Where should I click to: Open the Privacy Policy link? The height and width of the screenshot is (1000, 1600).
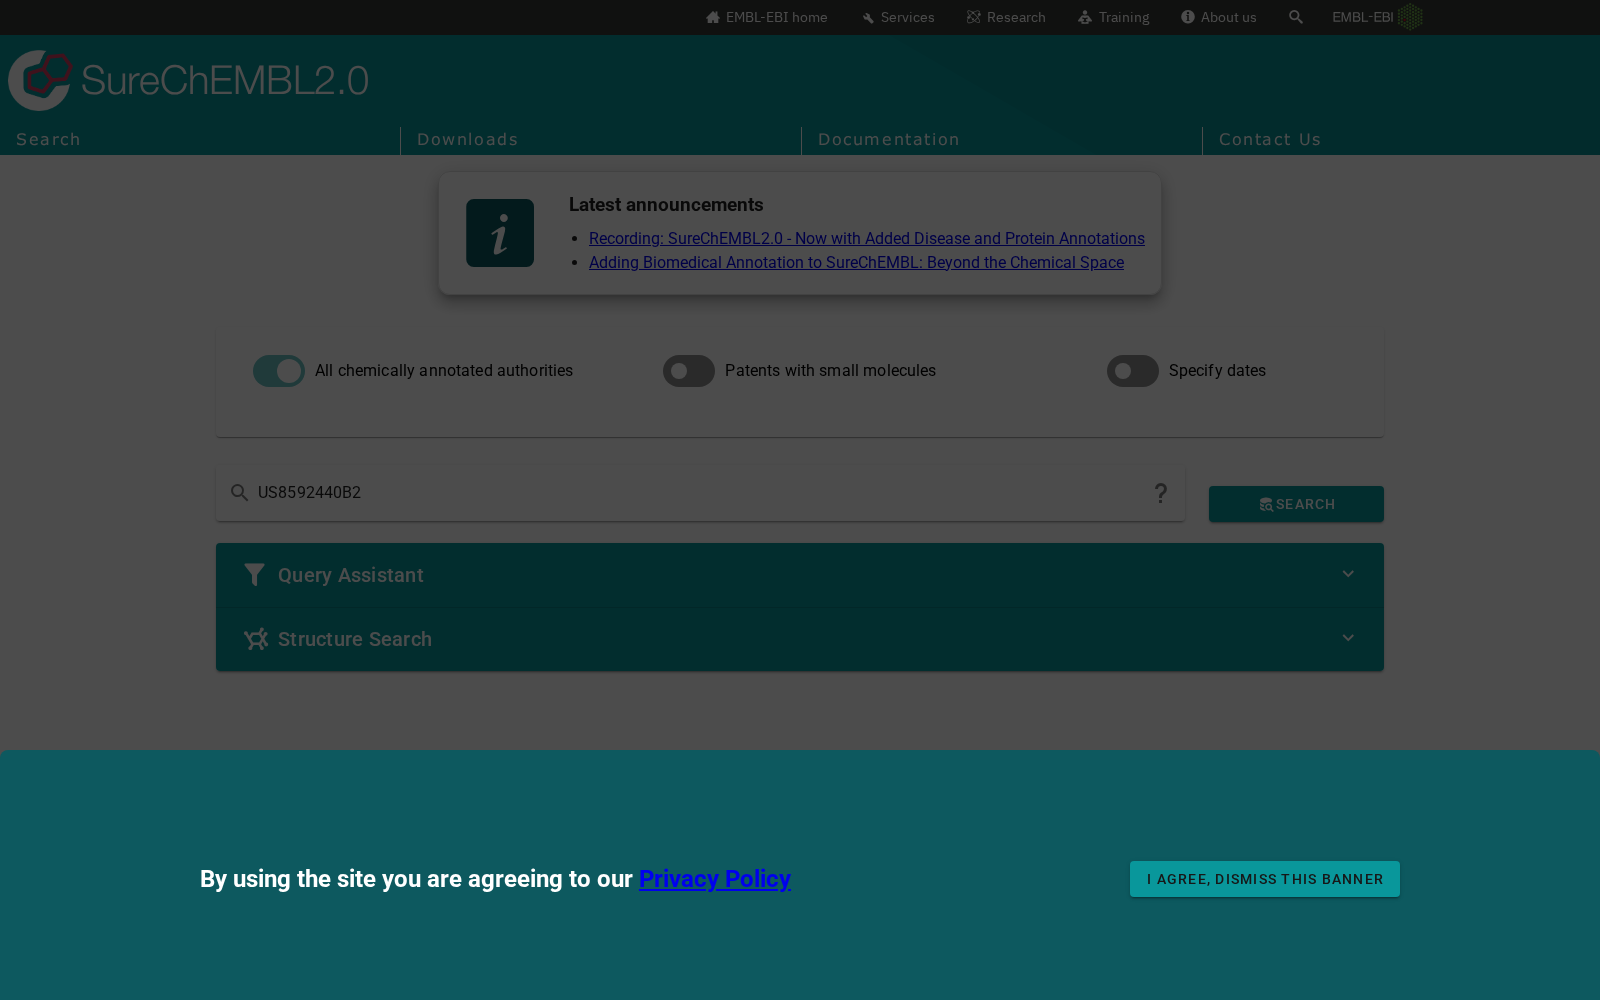pyautogui.click(x=715, y=879)
